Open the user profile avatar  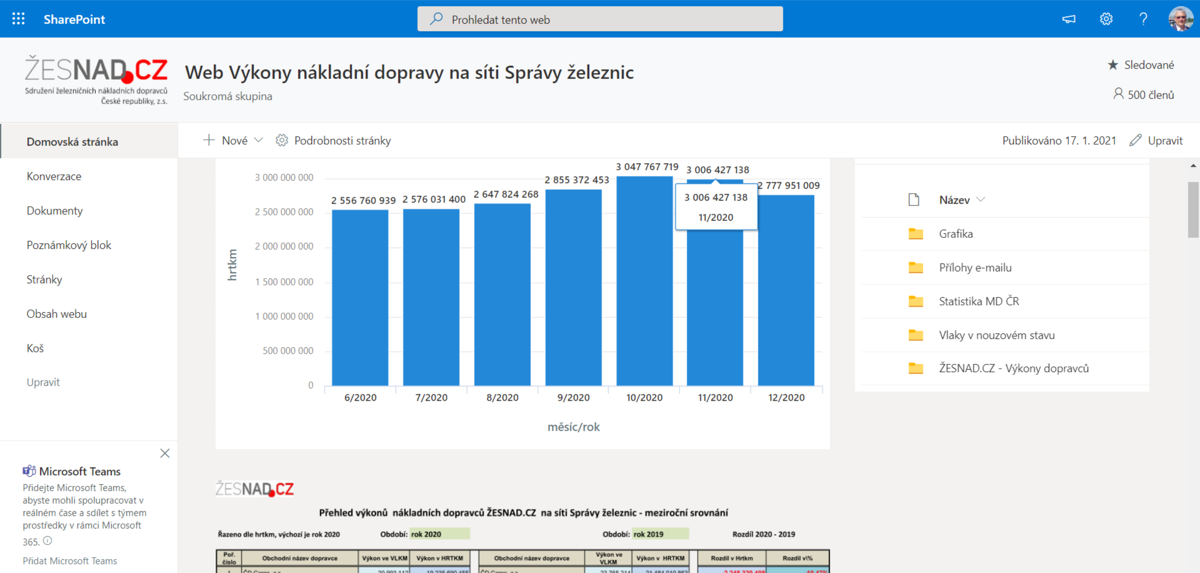(1180, 19)
